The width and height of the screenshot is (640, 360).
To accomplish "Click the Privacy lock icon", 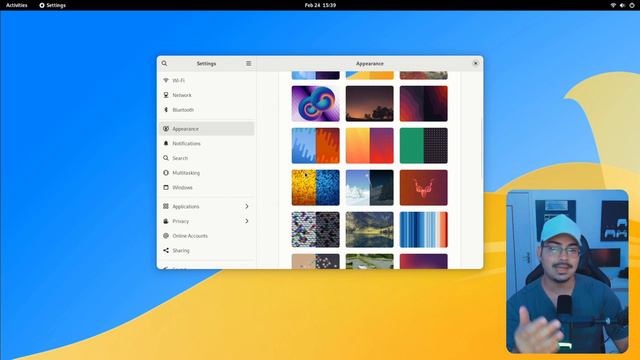I will pos(166,221).
